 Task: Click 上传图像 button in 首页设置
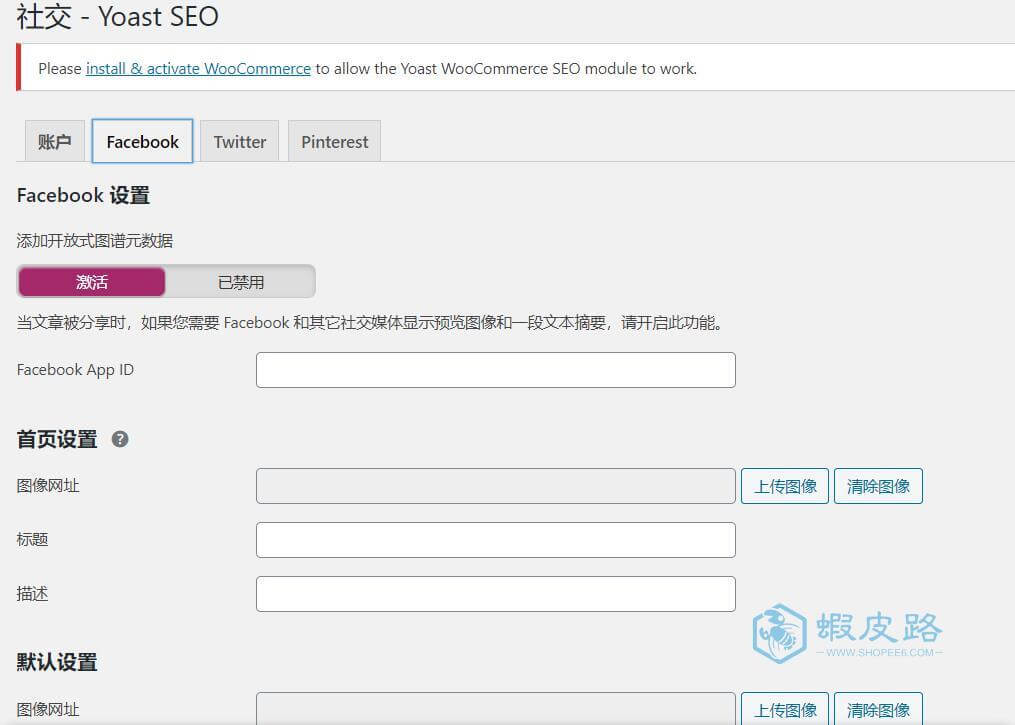point(785,486)
